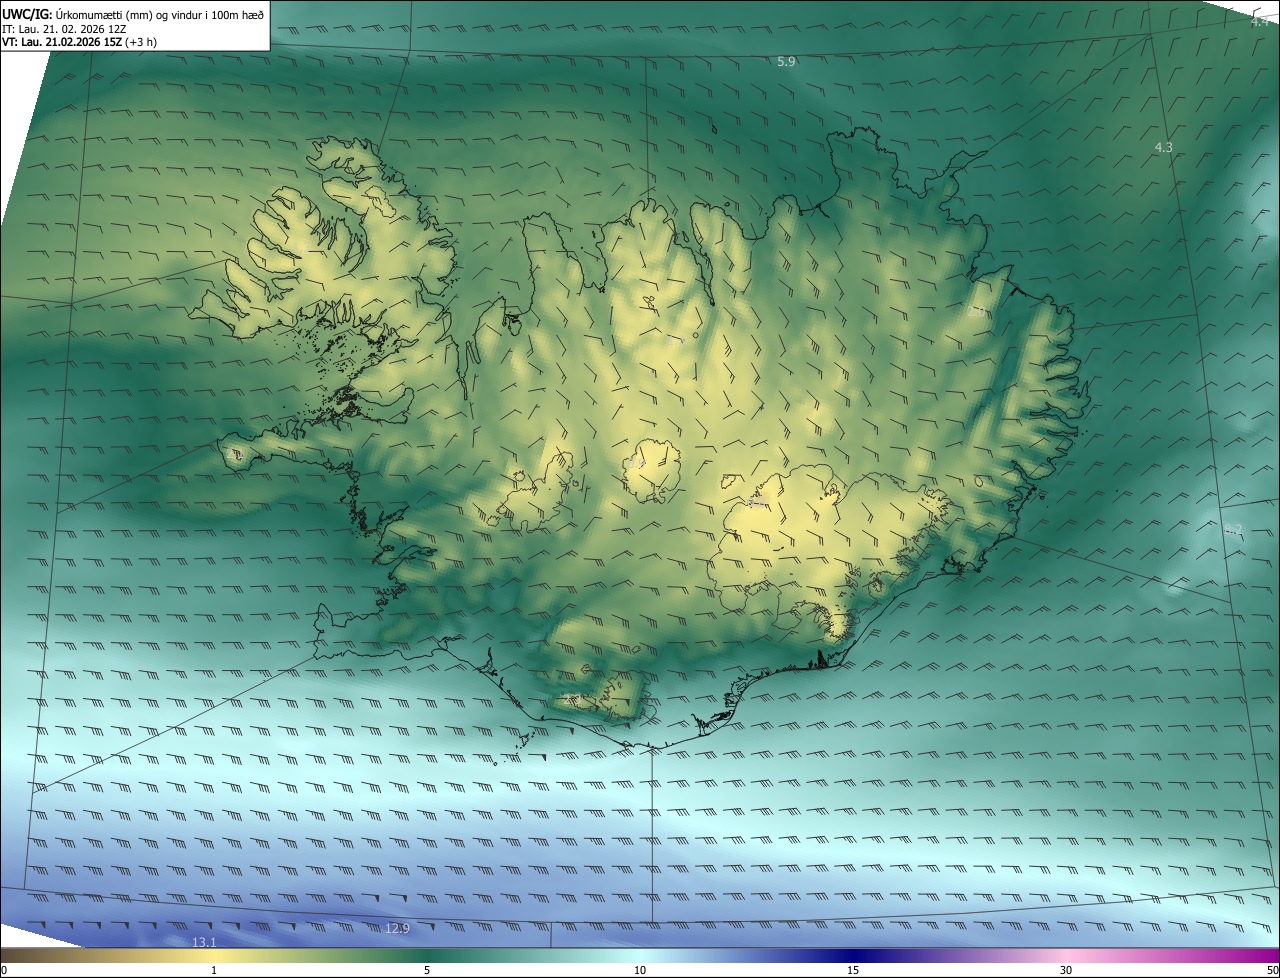Click the tick label 10 on the color scale
Image resolution: width=1280 pixels, height=978 pixels.
(640, 970)
